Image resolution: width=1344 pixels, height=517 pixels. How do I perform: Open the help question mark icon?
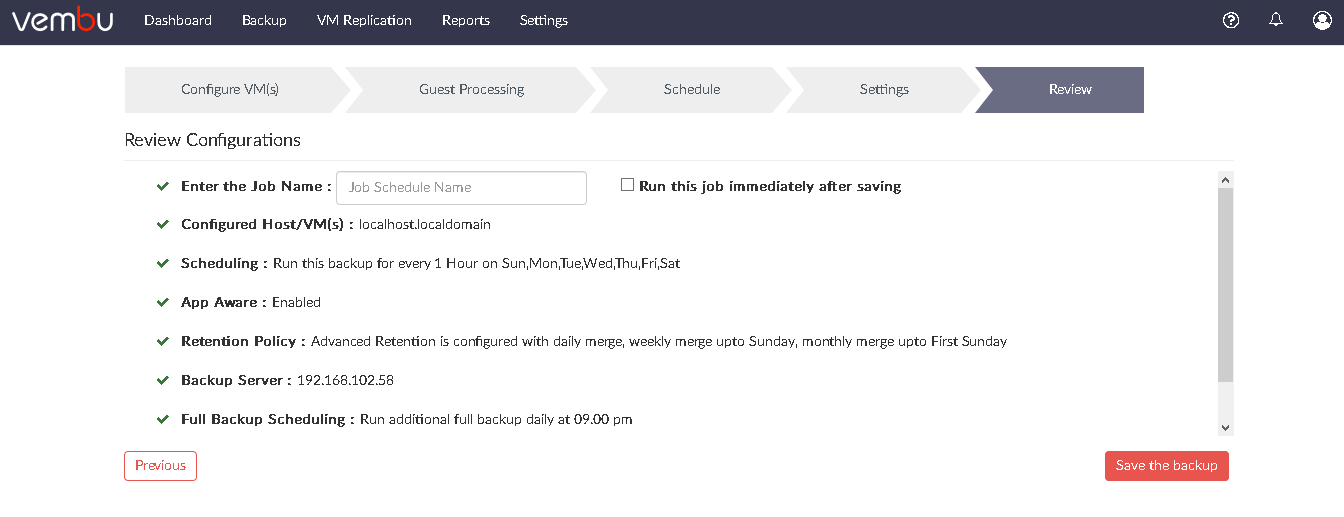1231,20
